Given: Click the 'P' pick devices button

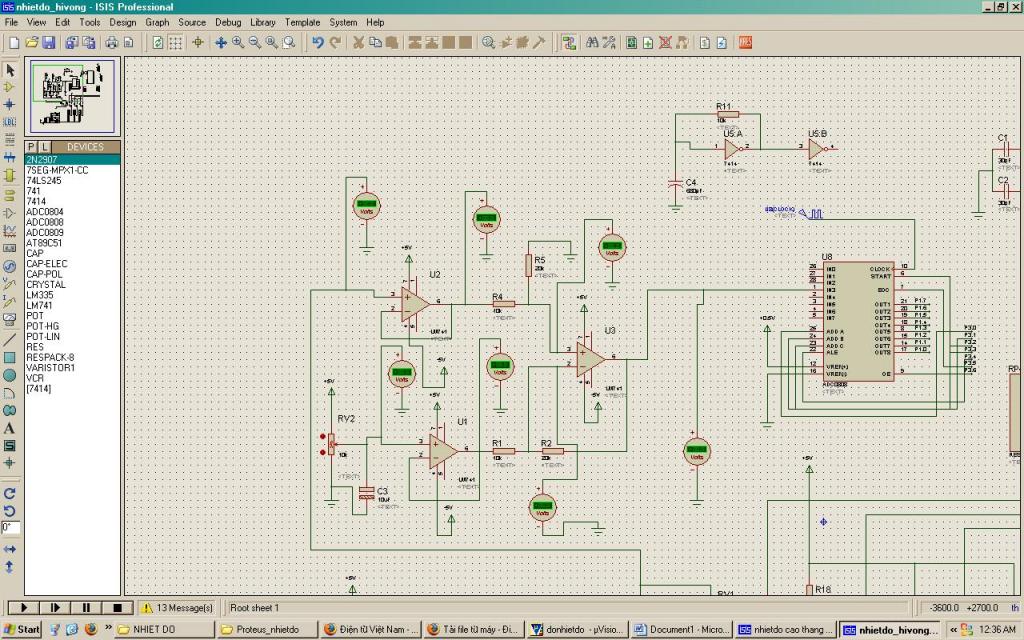Looking at the screenshot, I should 31,147.
